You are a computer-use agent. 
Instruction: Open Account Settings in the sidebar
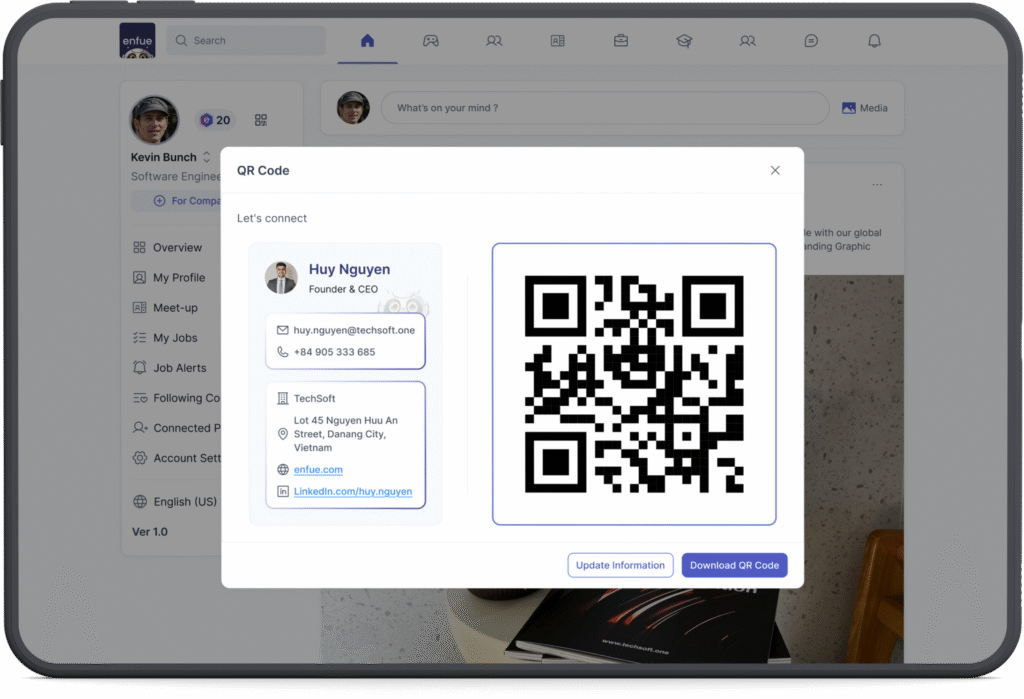pyautogui.click(x=176, y=458)
